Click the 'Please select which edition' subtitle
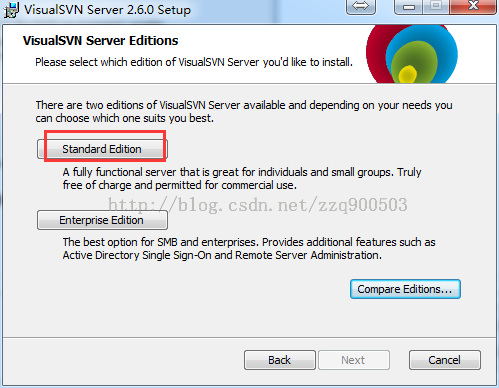499x388 pixels. click(194, 62)
